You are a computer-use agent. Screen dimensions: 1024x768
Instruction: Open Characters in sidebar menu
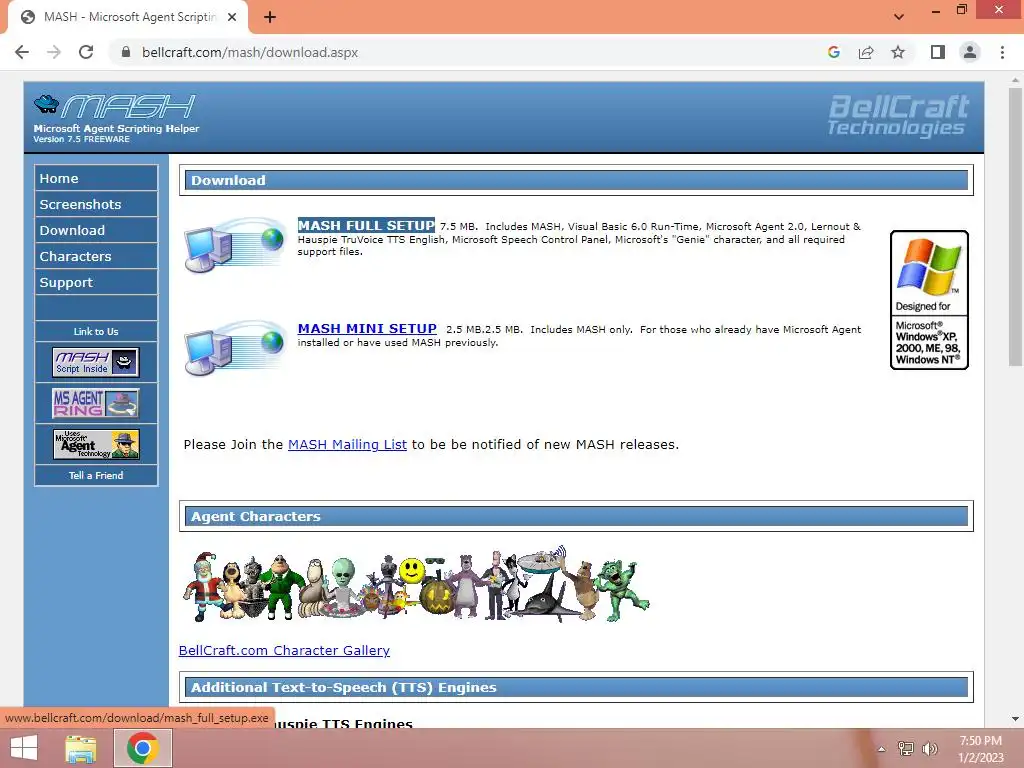(x=96, y=257)
